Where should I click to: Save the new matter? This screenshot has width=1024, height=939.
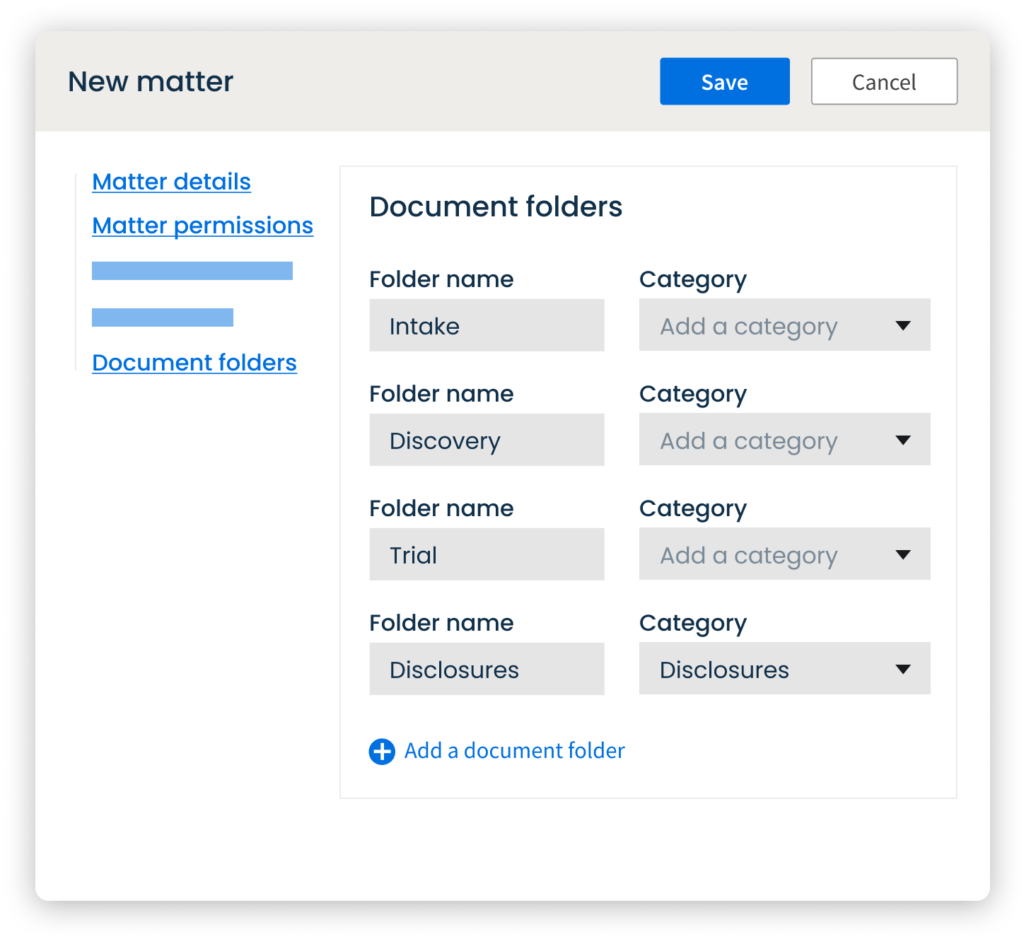[x=724, y=82]
